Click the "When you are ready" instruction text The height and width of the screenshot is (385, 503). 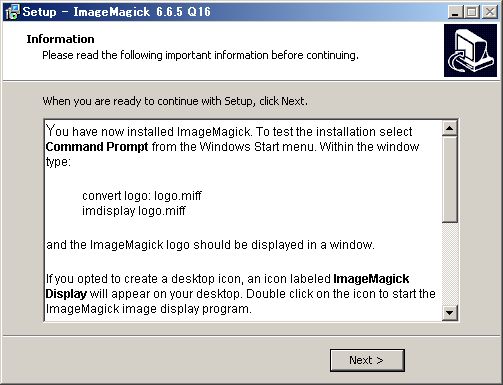point(175,101)
